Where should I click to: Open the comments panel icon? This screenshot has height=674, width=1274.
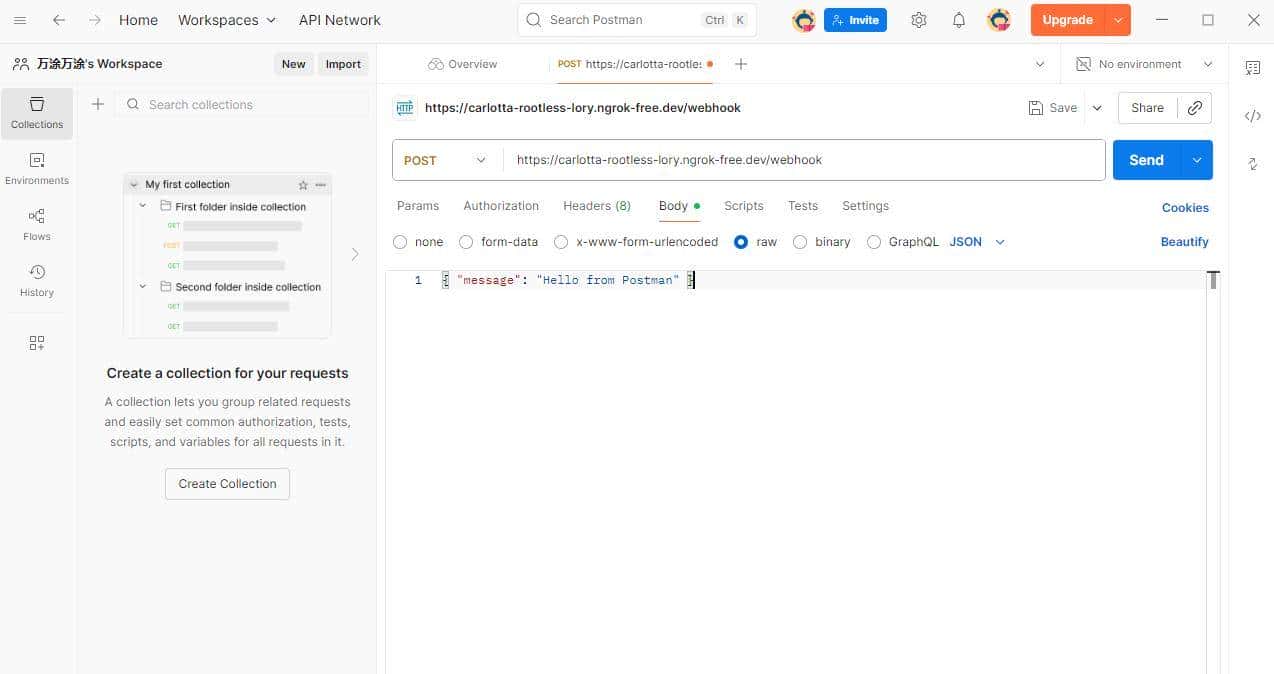1253,68
